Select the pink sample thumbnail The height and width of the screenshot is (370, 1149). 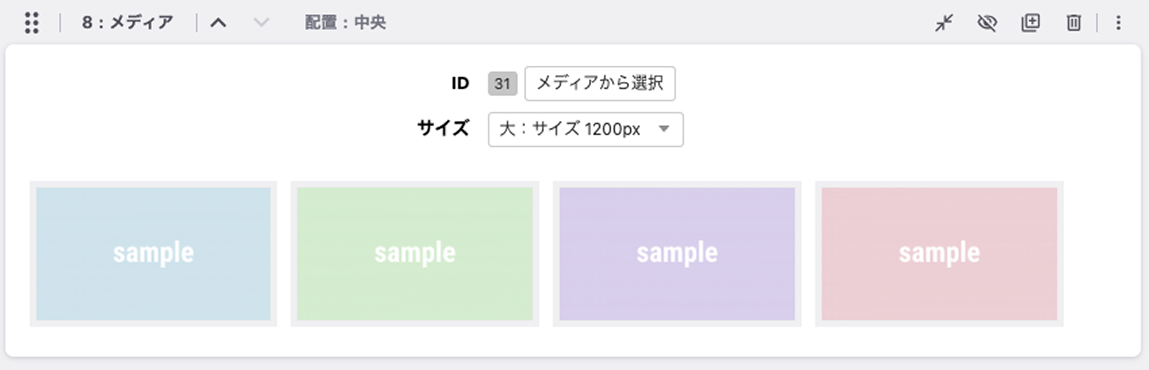[x=939, y=254]
